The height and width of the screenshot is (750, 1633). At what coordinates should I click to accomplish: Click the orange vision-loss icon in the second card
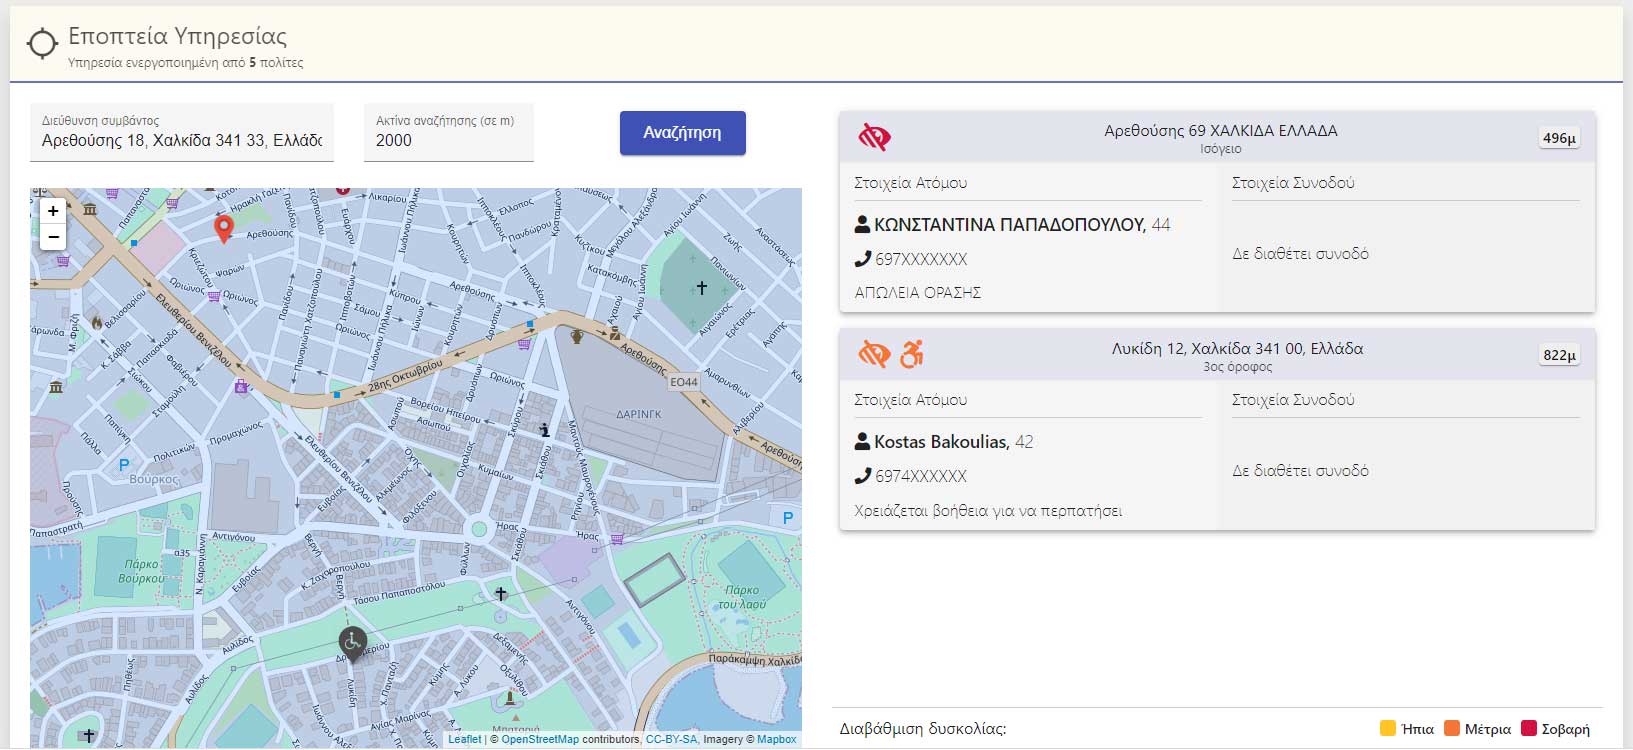coord(874,354)
